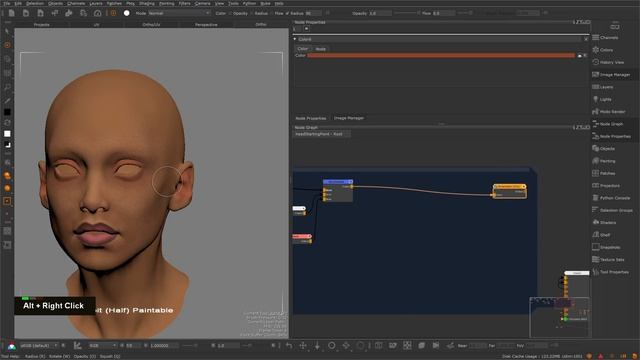Select the Image Manager tab
The height and width of the screenshot is (360, 640).
point(349,118)
